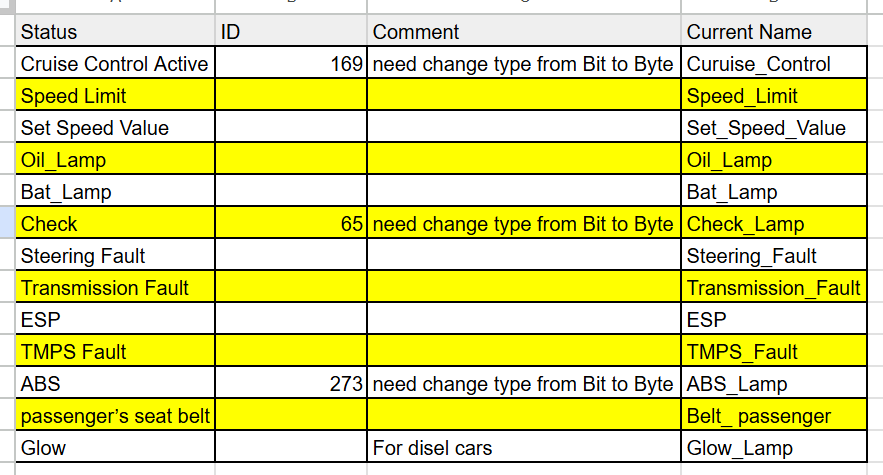
Task: Select the Steering Fault status cell
Action: (x=115, y=256)
